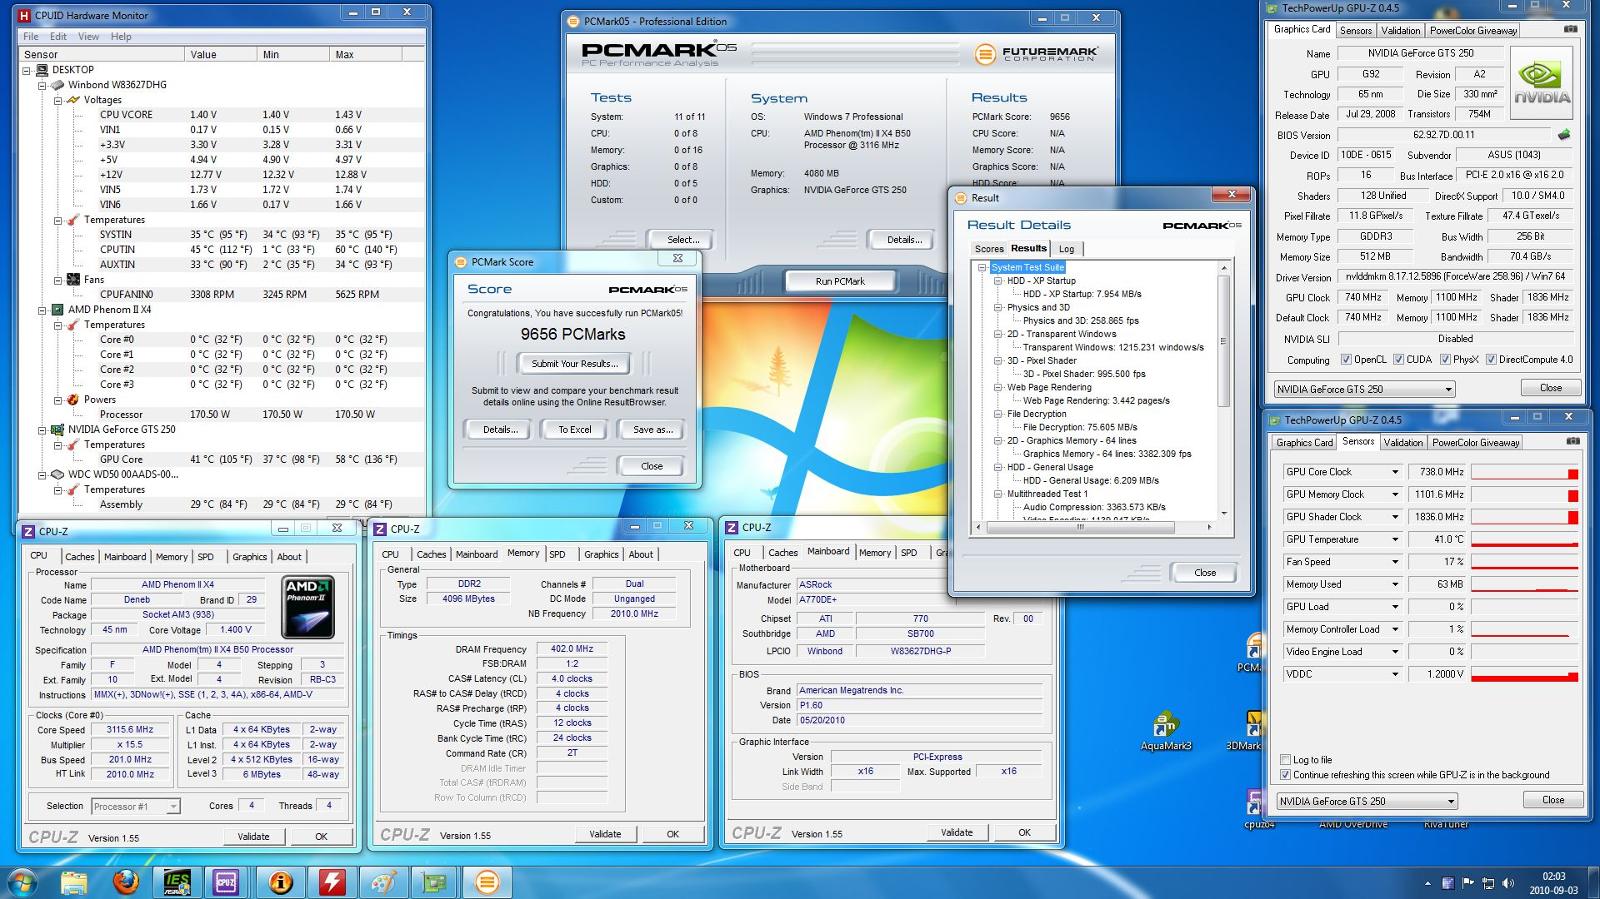Click the Result Details horizontal scrollbar
The image size is (1600, 899).
tap(1094, 526)
